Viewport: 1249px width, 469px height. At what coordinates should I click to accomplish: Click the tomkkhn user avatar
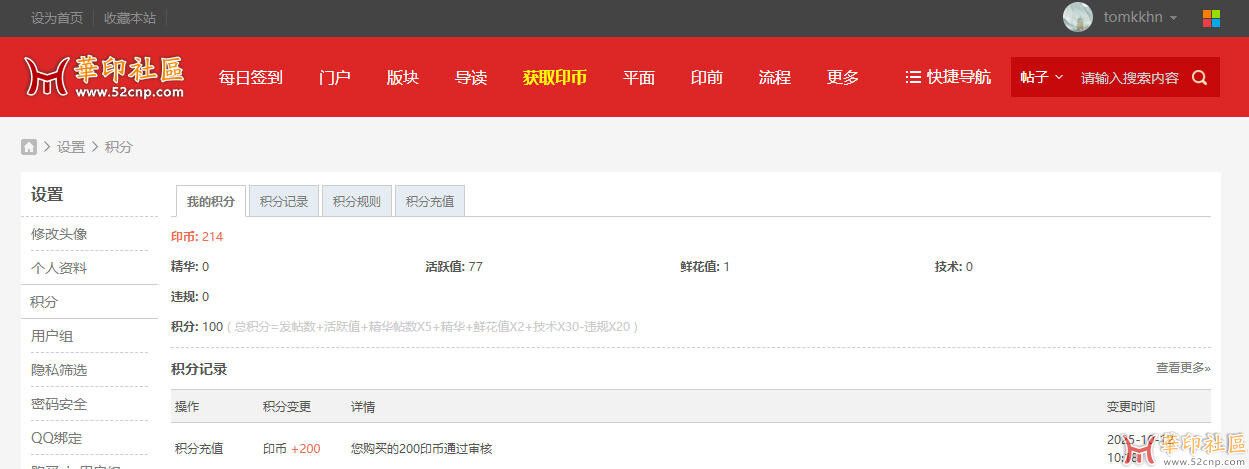1077,17
